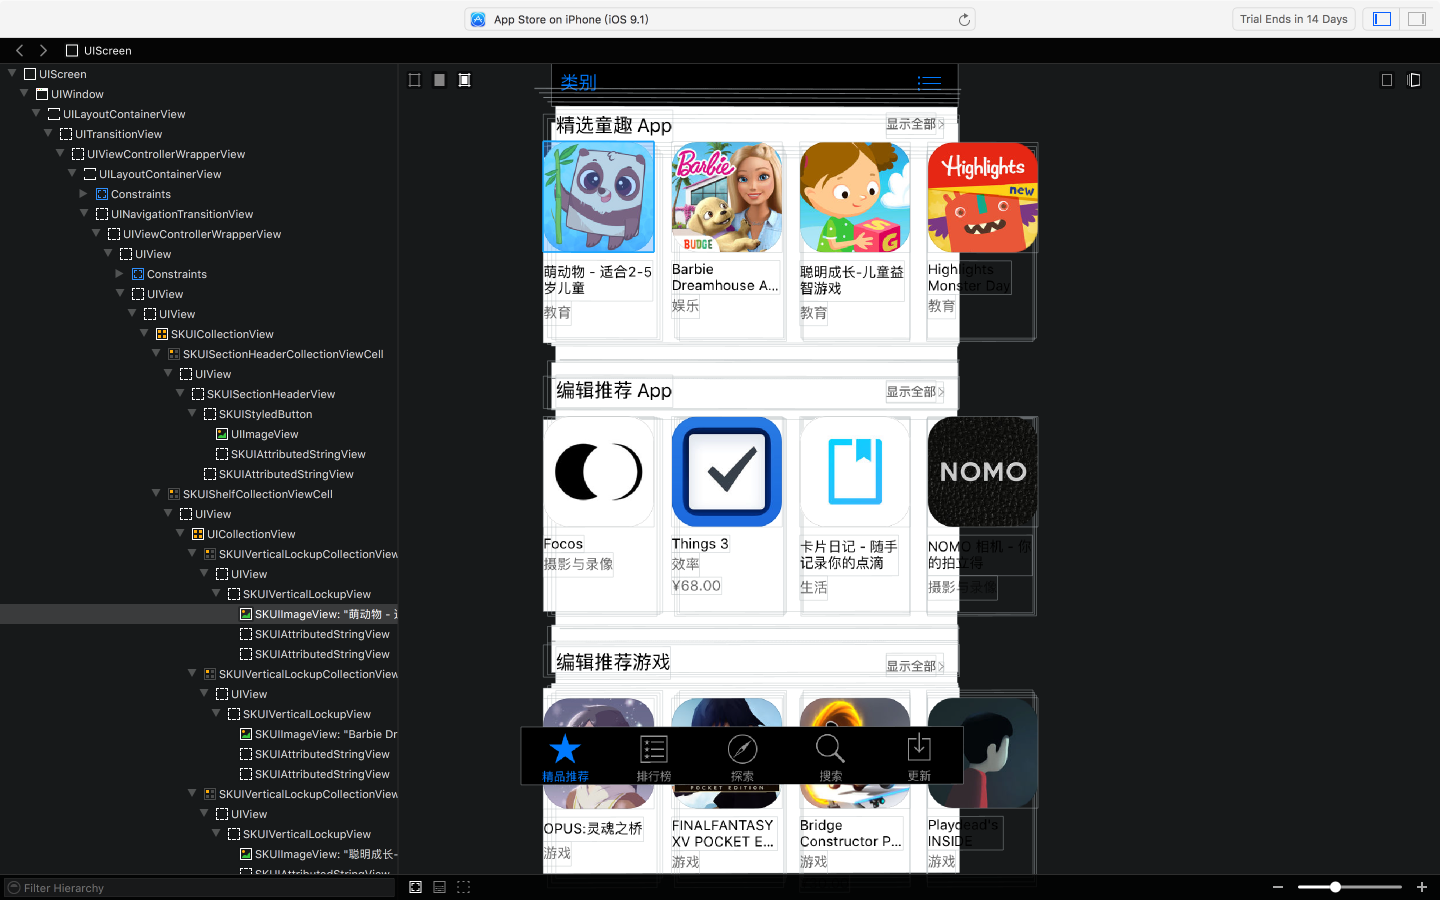Select SKUIImageView "Barbie Dr" row
This screenshot has width=1440, height=900.
[199, 734]
